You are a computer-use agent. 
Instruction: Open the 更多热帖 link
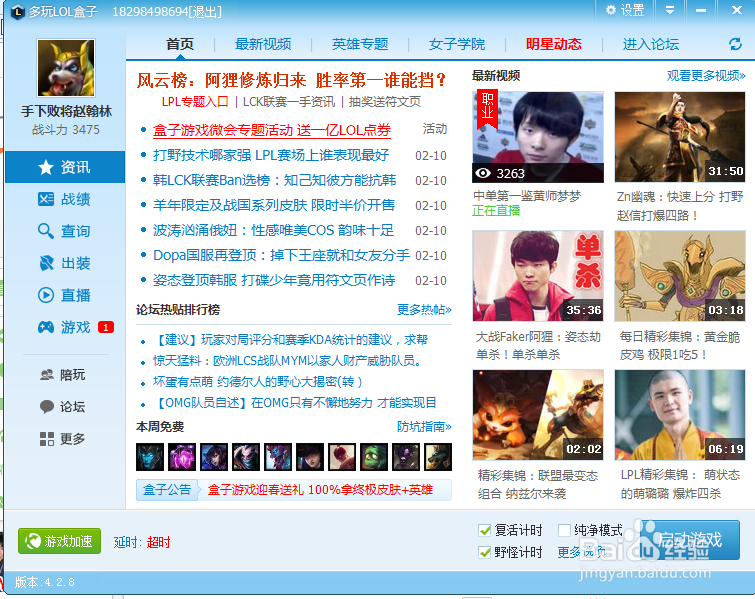coord(424,310)
